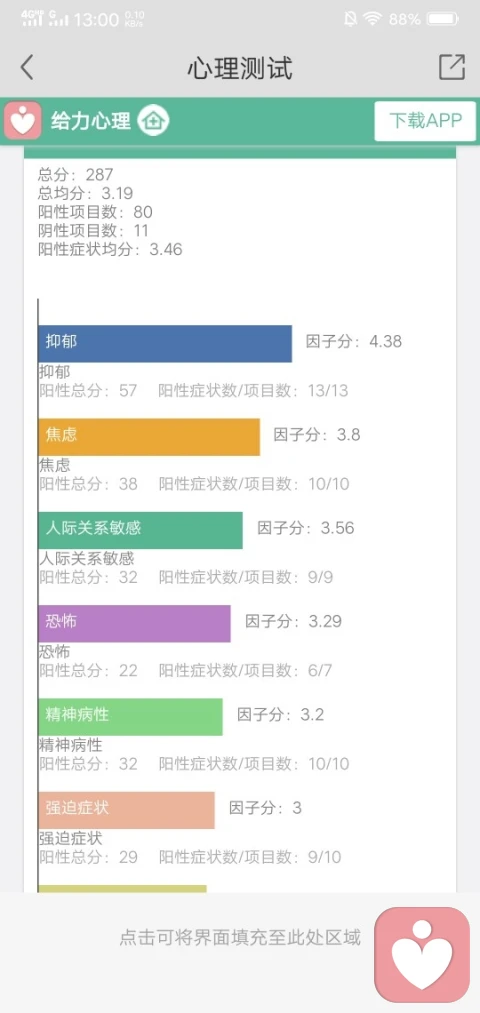Open the green home icon
The height and width of the screenshot is (1013, 480).
(x=153, y=121)
